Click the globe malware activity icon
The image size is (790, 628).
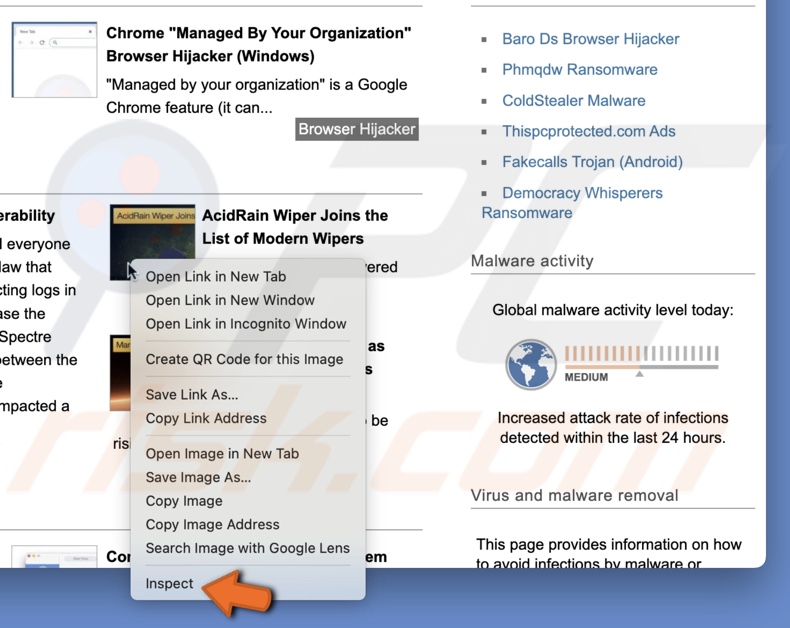tap(531, 364)
